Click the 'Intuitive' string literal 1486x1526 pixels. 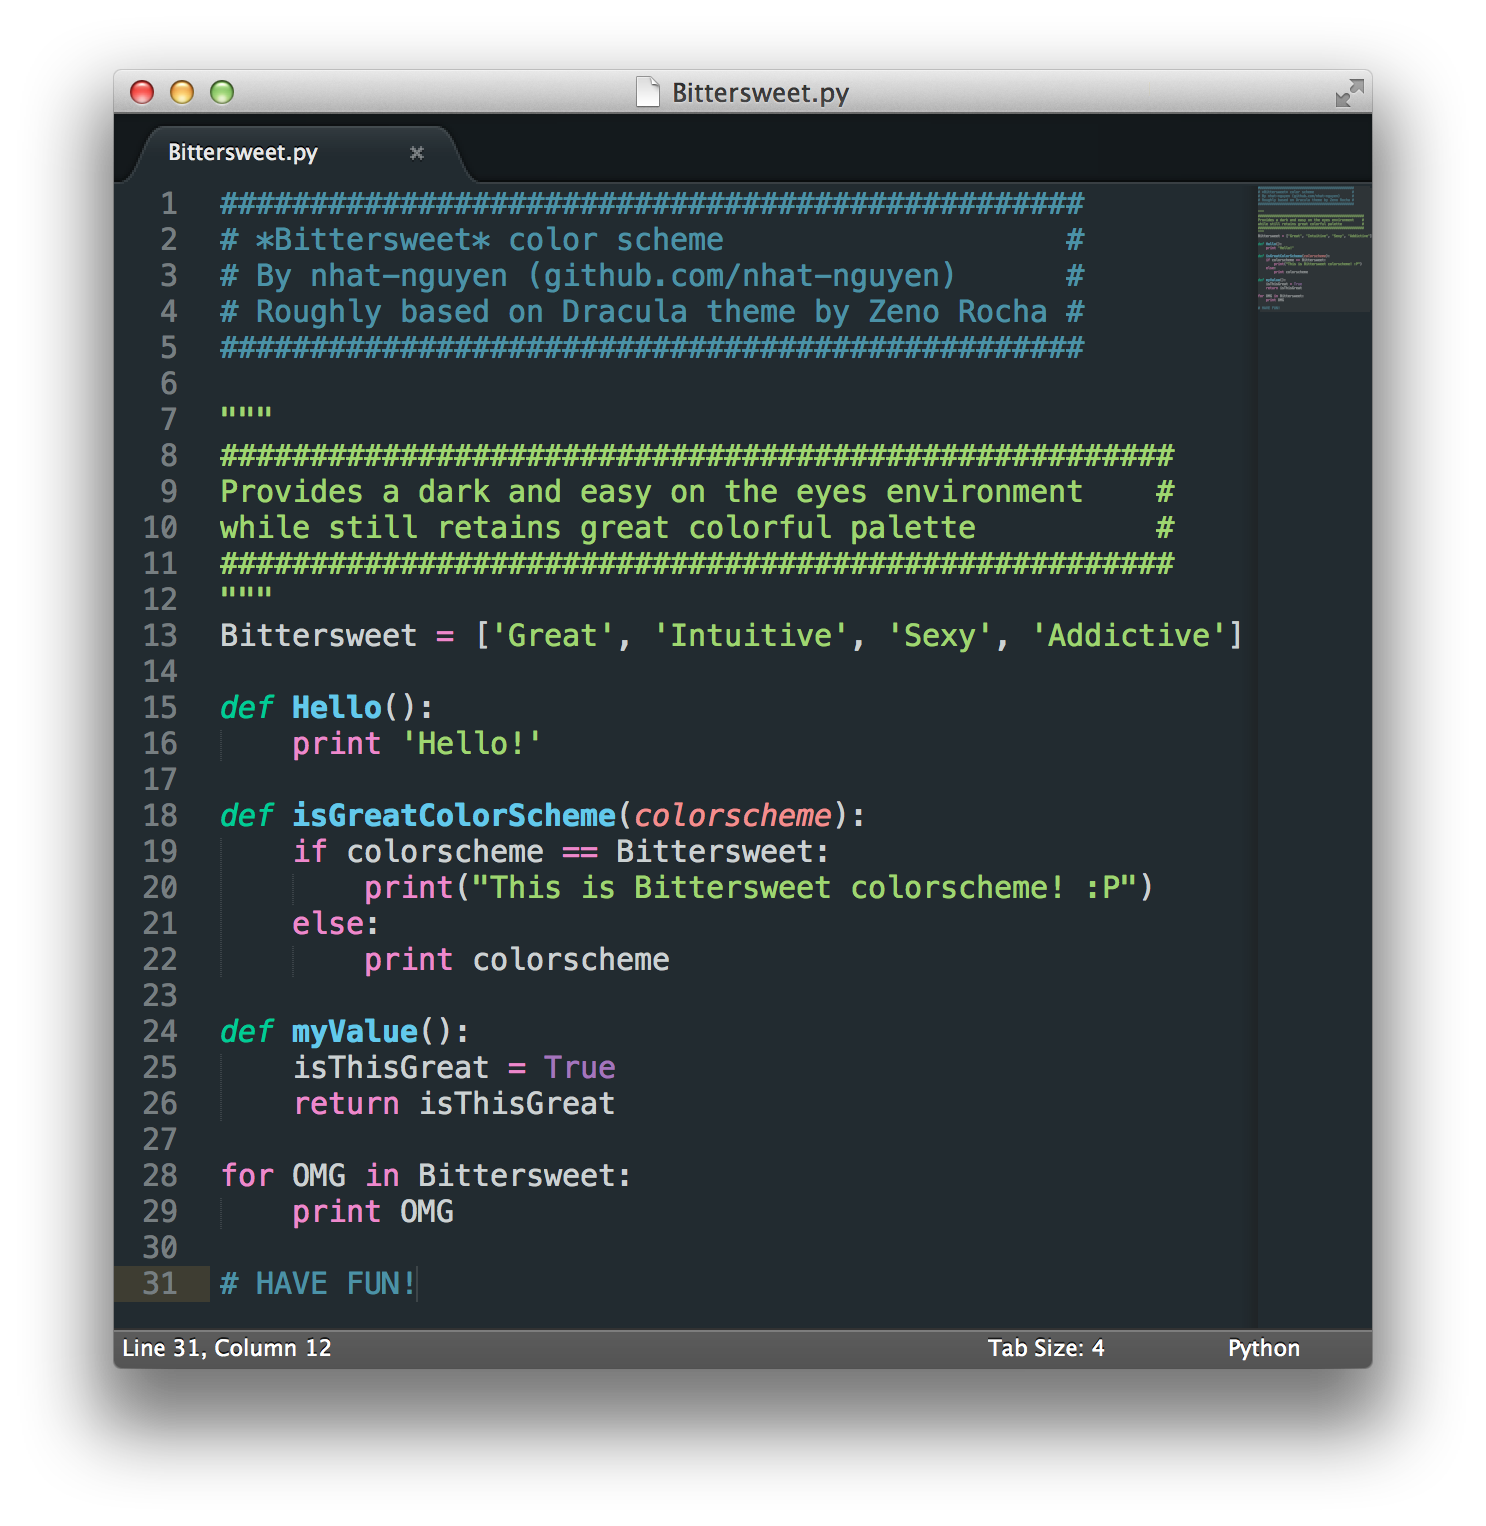point(751,636)
